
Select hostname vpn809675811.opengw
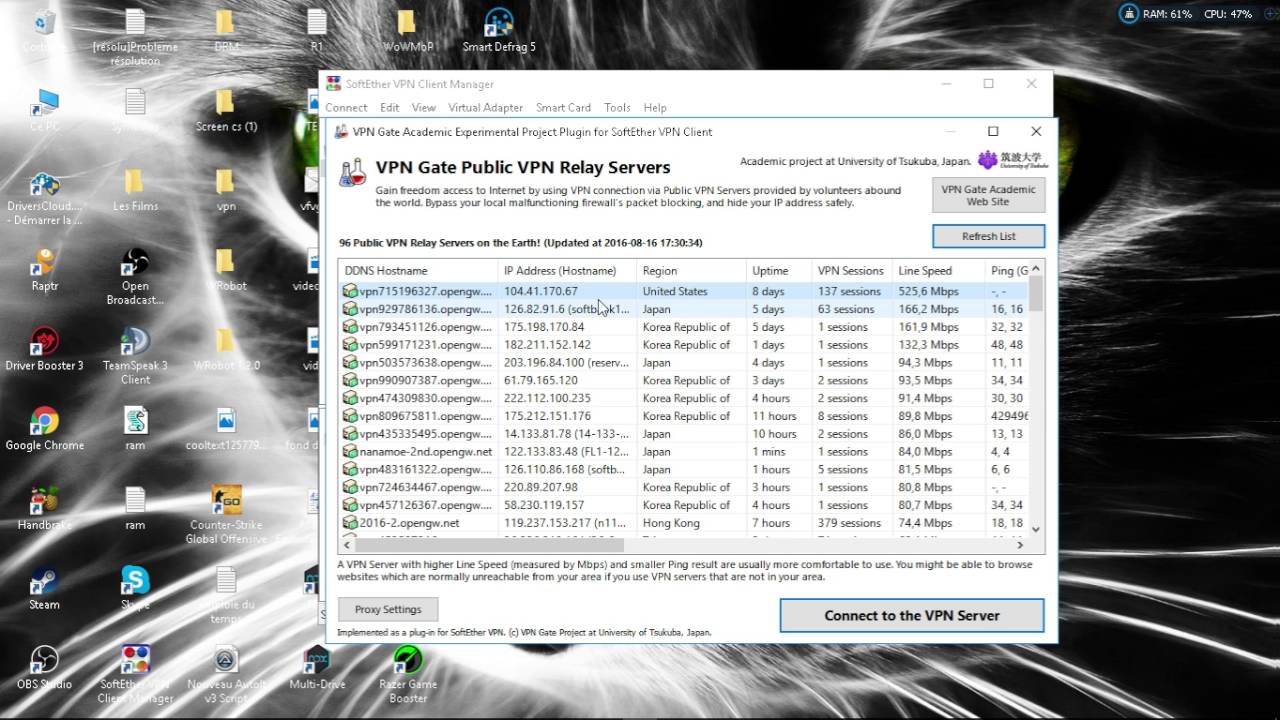coord(426,416)
